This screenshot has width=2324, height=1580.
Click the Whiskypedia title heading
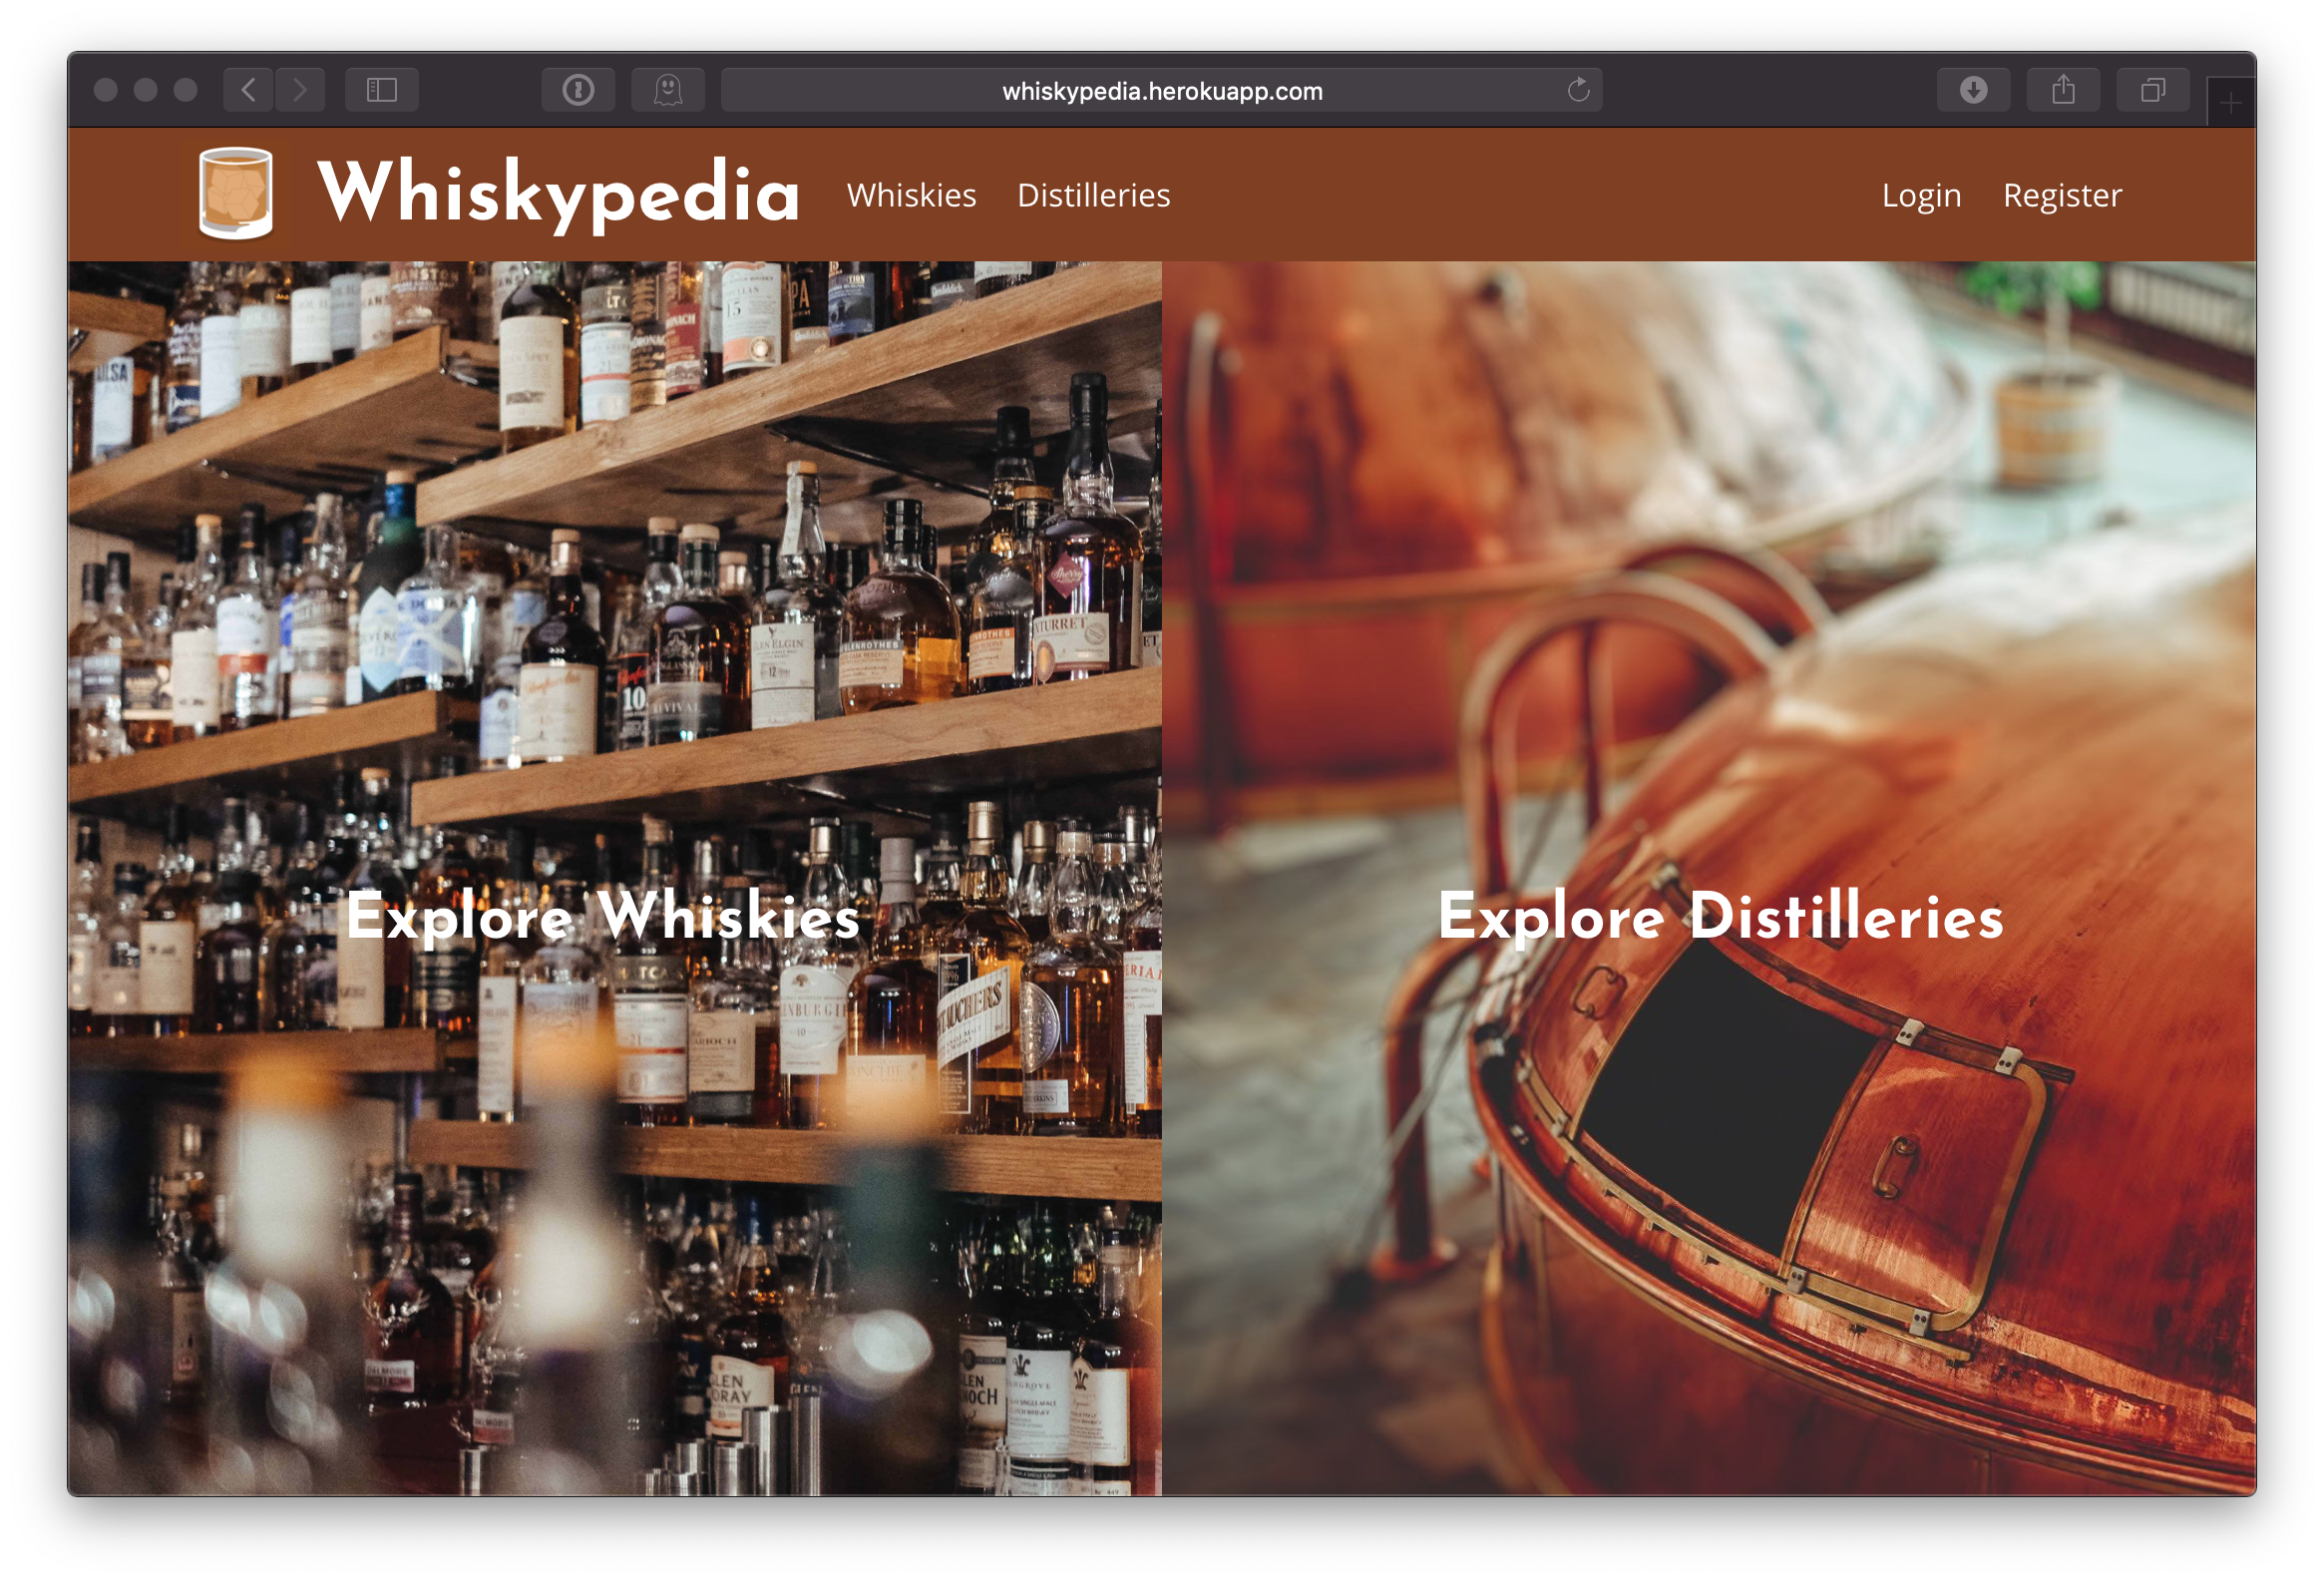tap(558, 193)
